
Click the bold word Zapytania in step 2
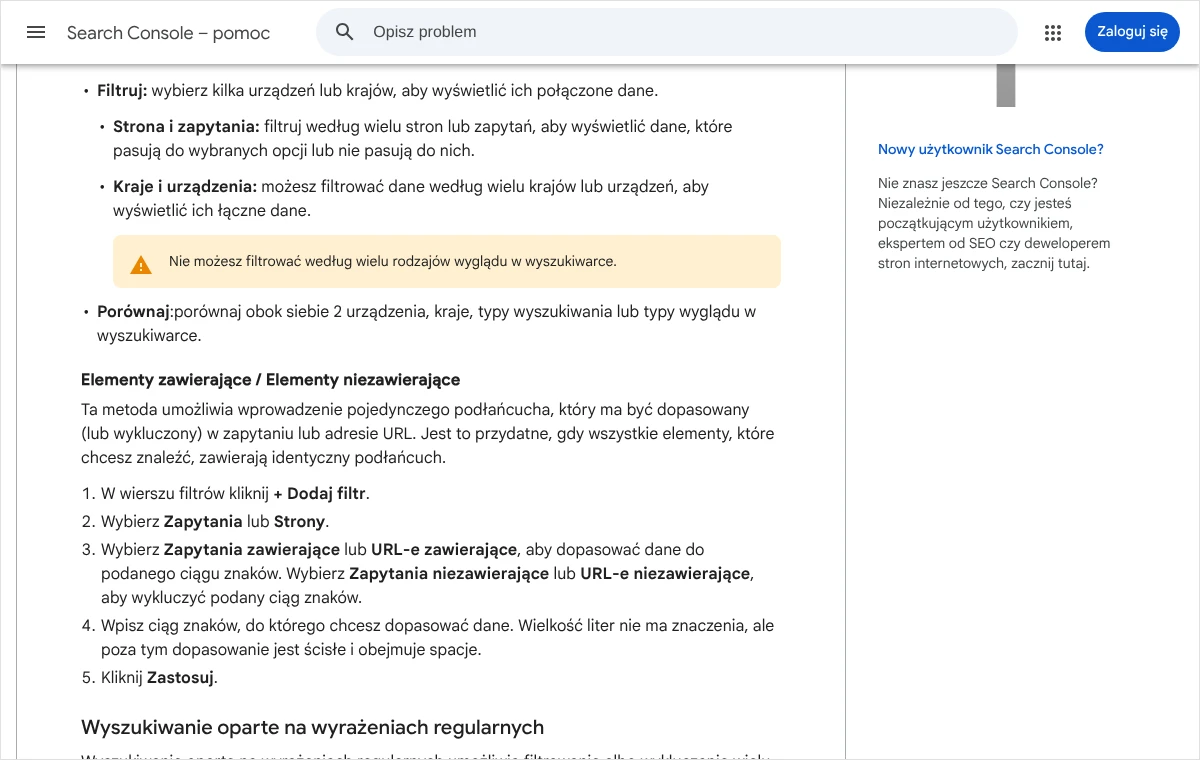(203, 522)
